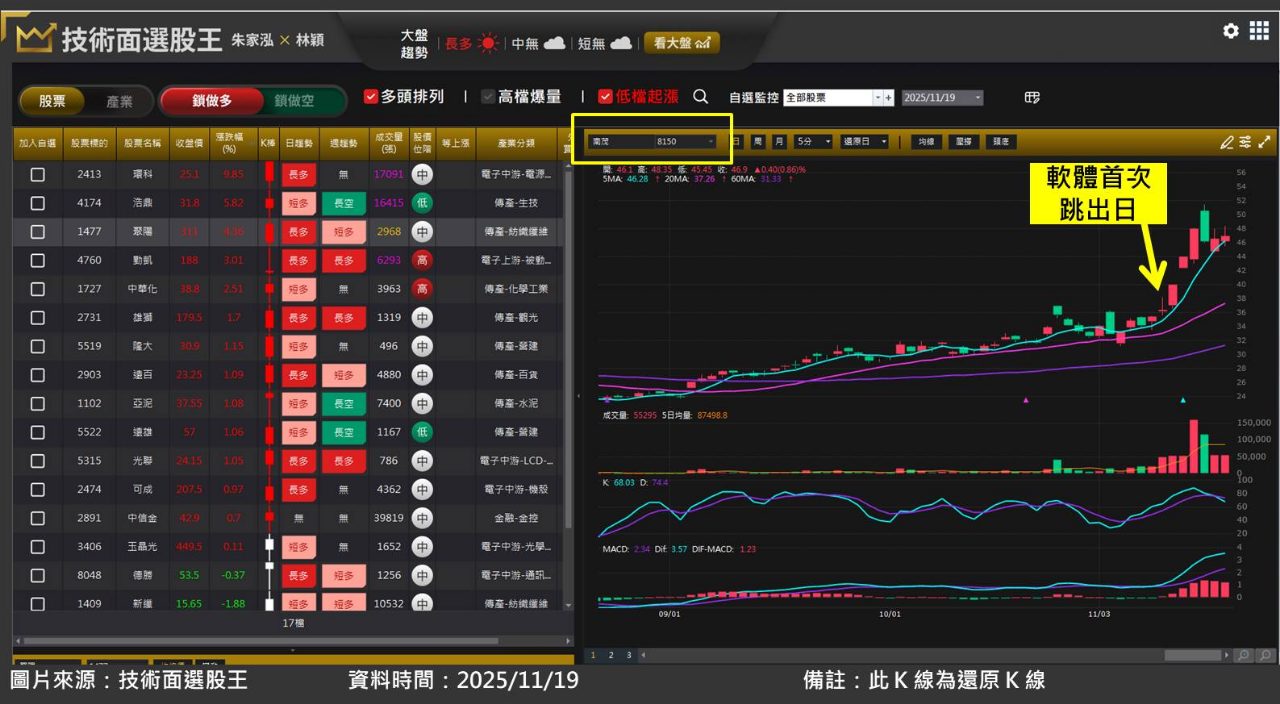Open the 2025/11/19 date dropdown
1280x704 pixels.
coord(977,98)
